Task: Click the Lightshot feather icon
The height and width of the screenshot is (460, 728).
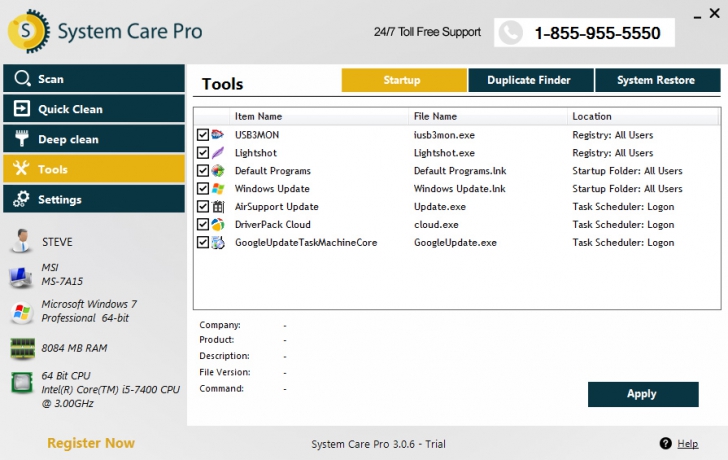Action: coord(218,153)
